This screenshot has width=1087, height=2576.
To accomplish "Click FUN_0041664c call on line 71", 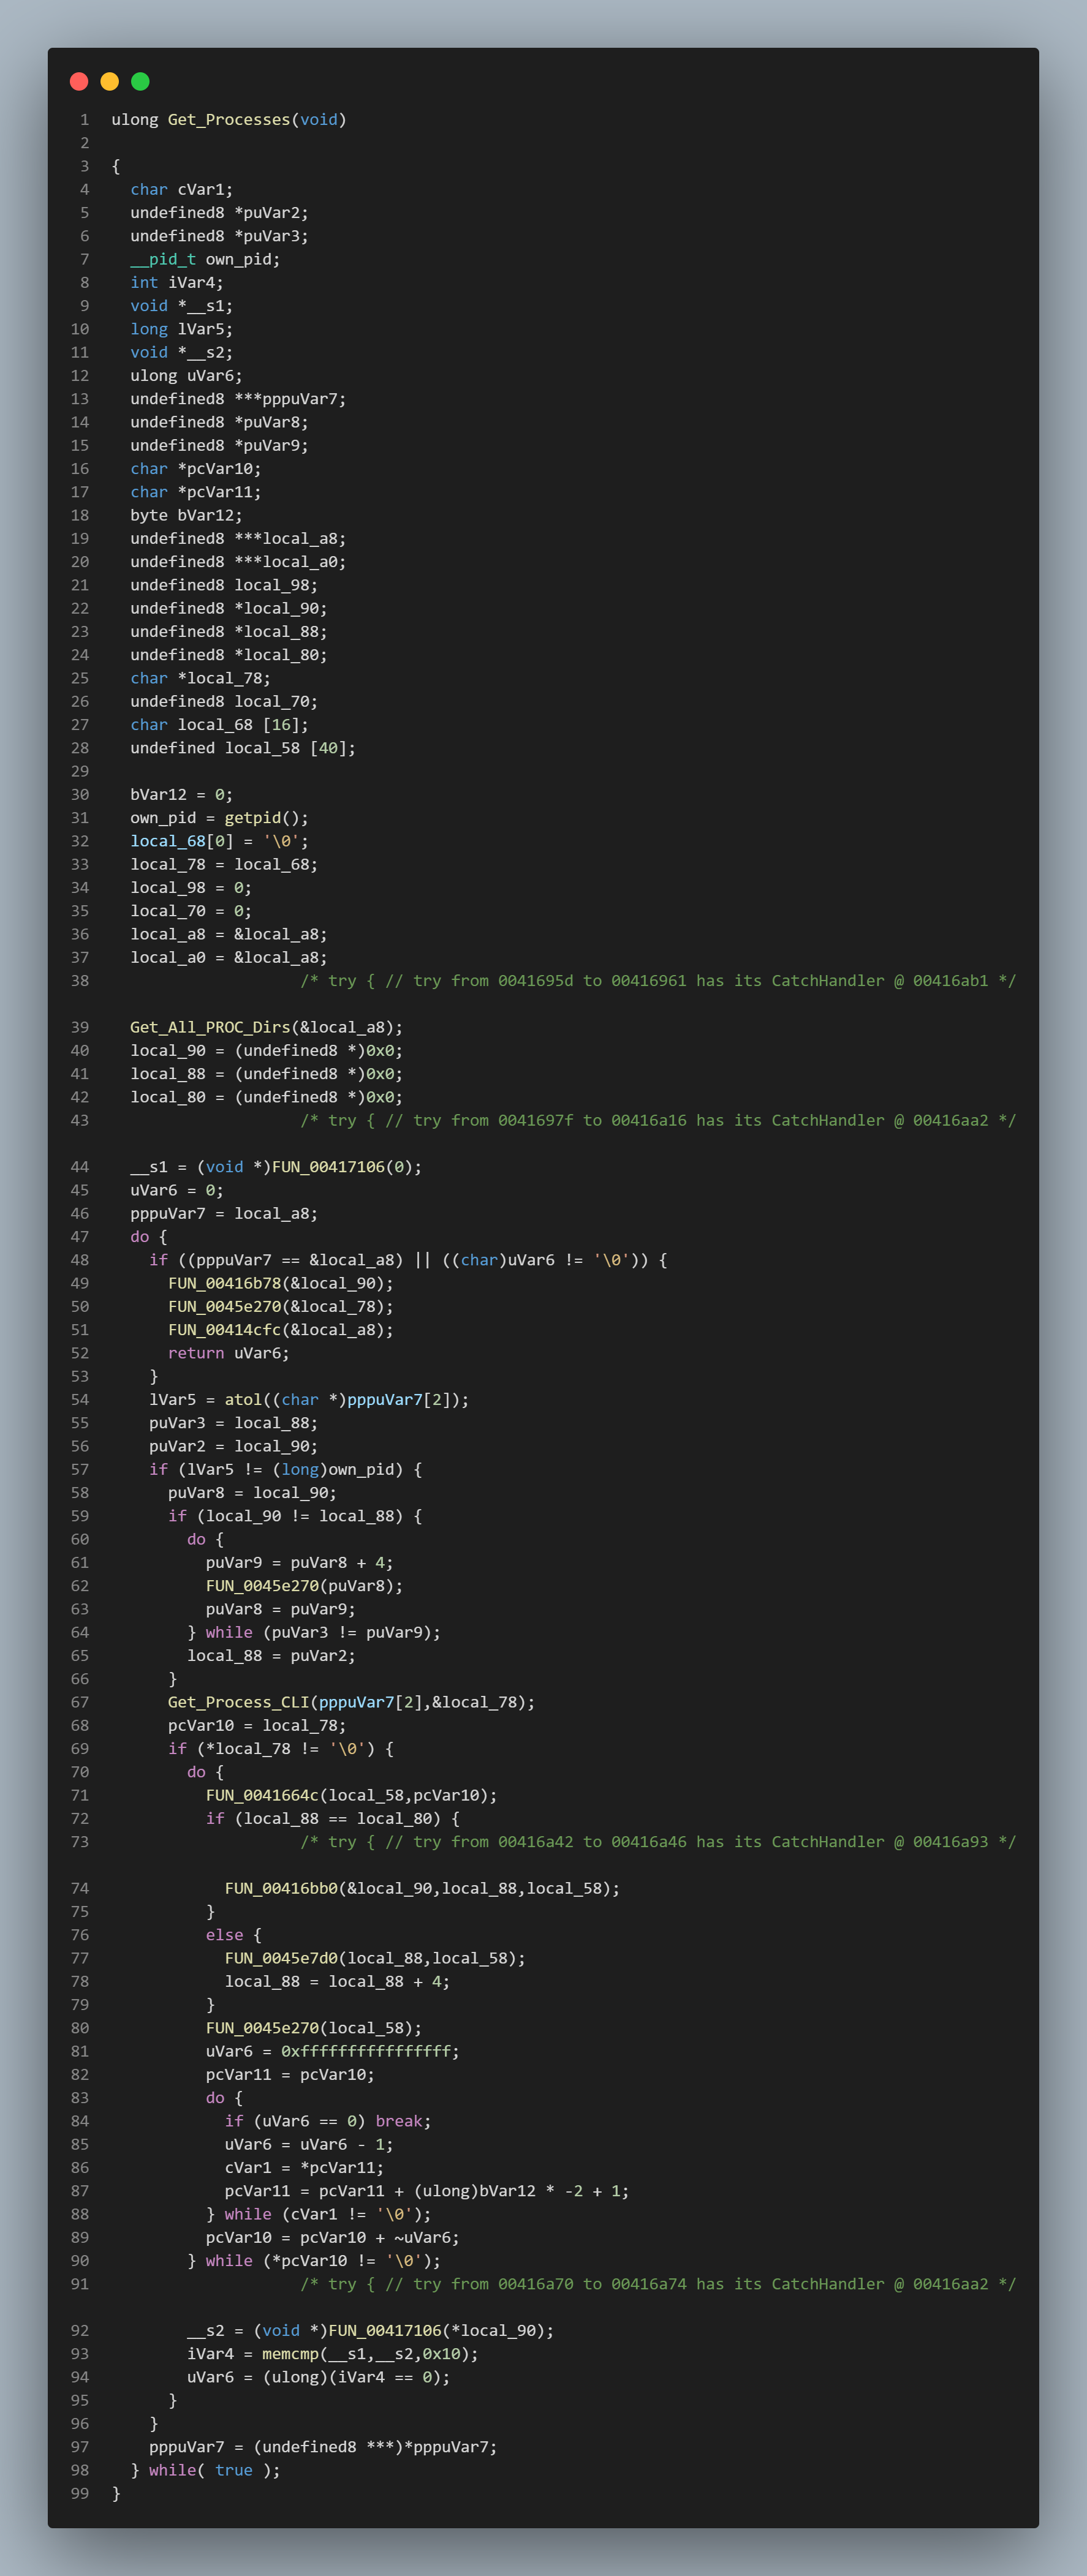I will (x=262, y=1795).
